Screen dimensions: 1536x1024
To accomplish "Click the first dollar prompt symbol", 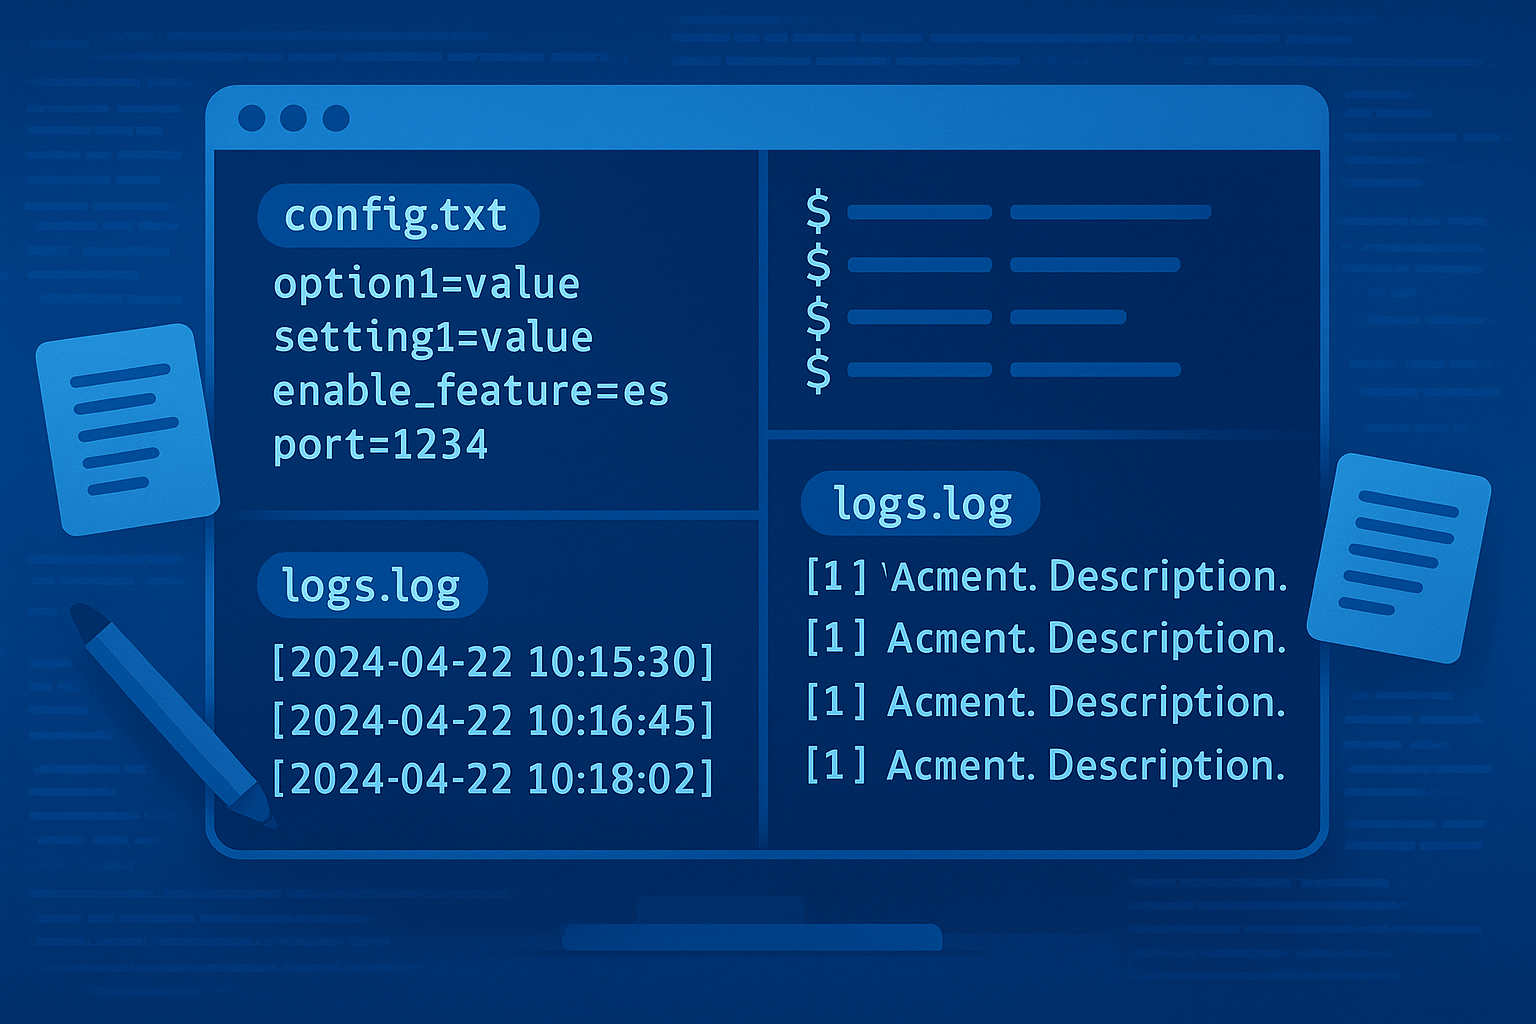I will click(x=818, y=212).
